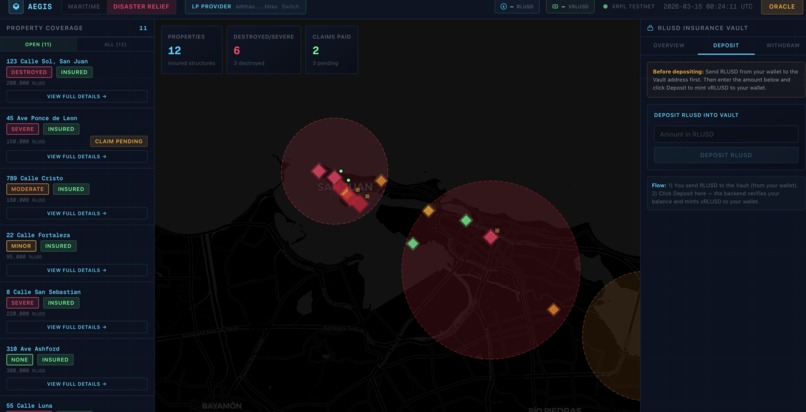806x412 pixels.
Task: Click the INSURED badge on 310 Ave Ashford
Action: coord(55,360)
